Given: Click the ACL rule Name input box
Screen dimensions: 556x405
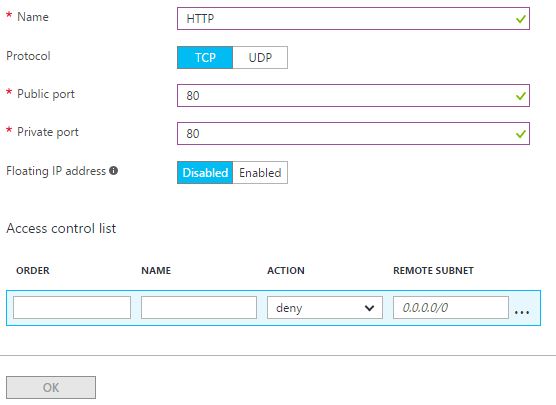Looking at the screenshot, I should coord(199,308).
